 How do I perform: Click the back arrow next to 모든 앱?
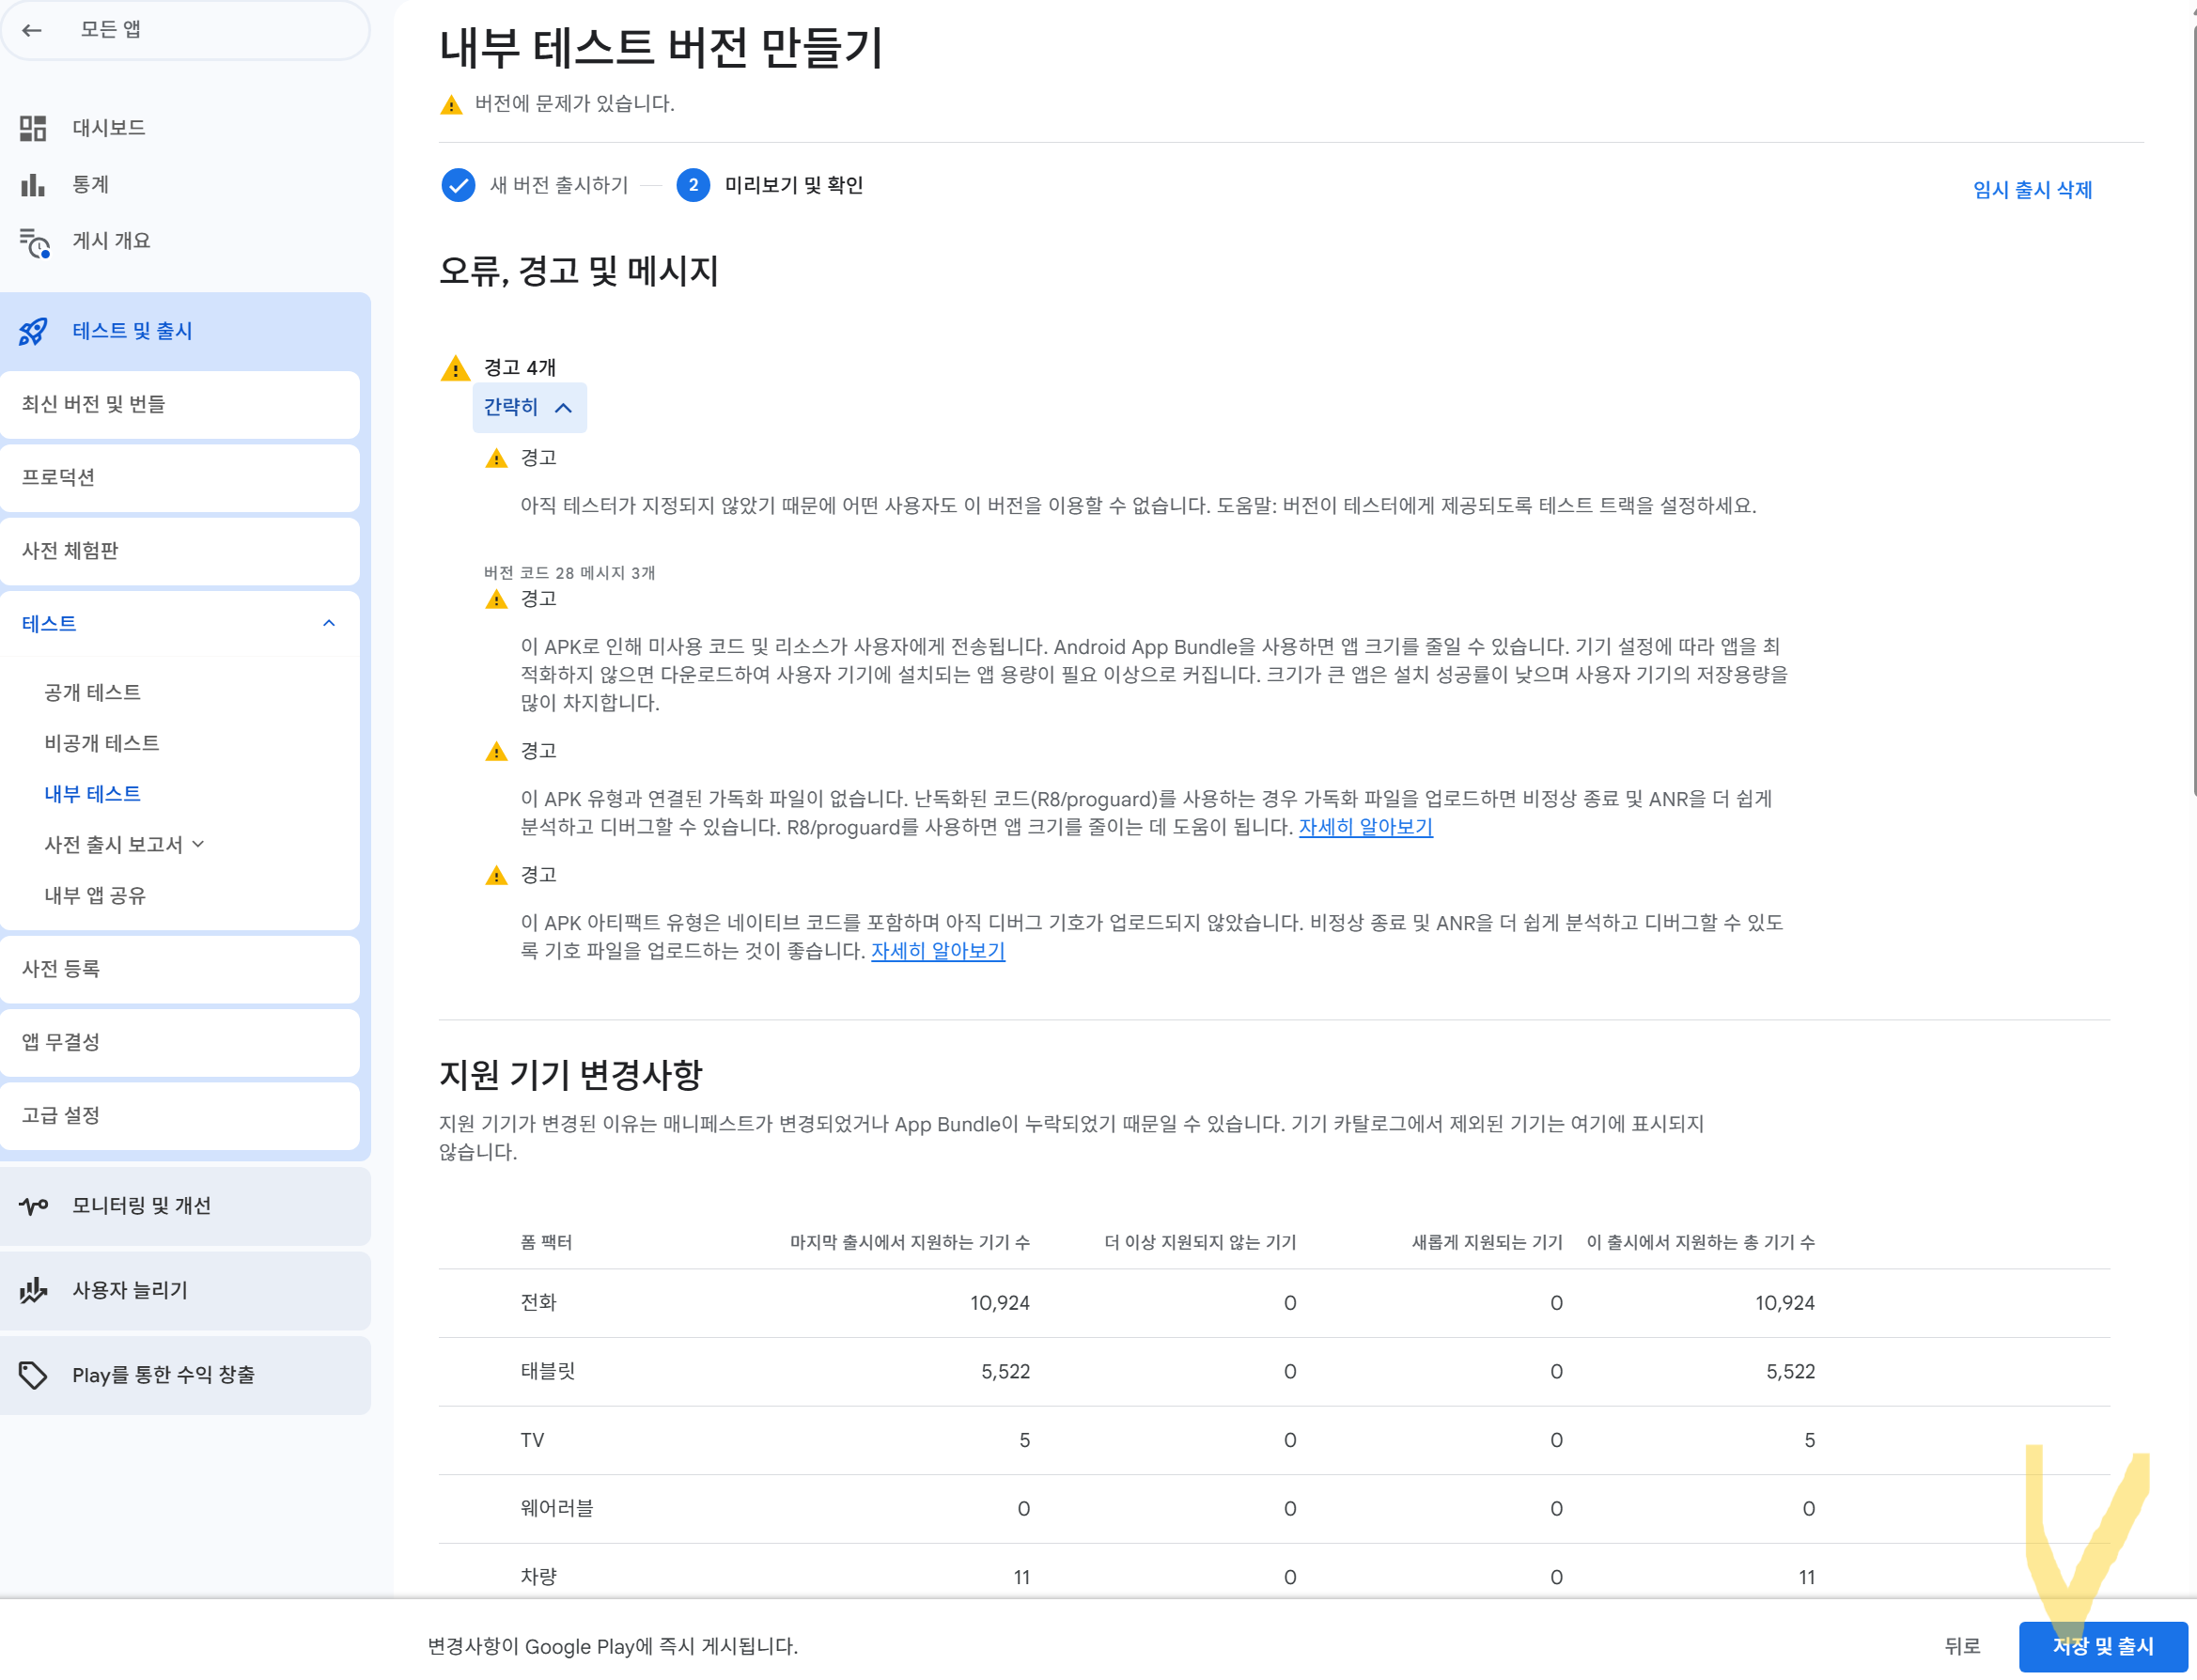point(32,30)
